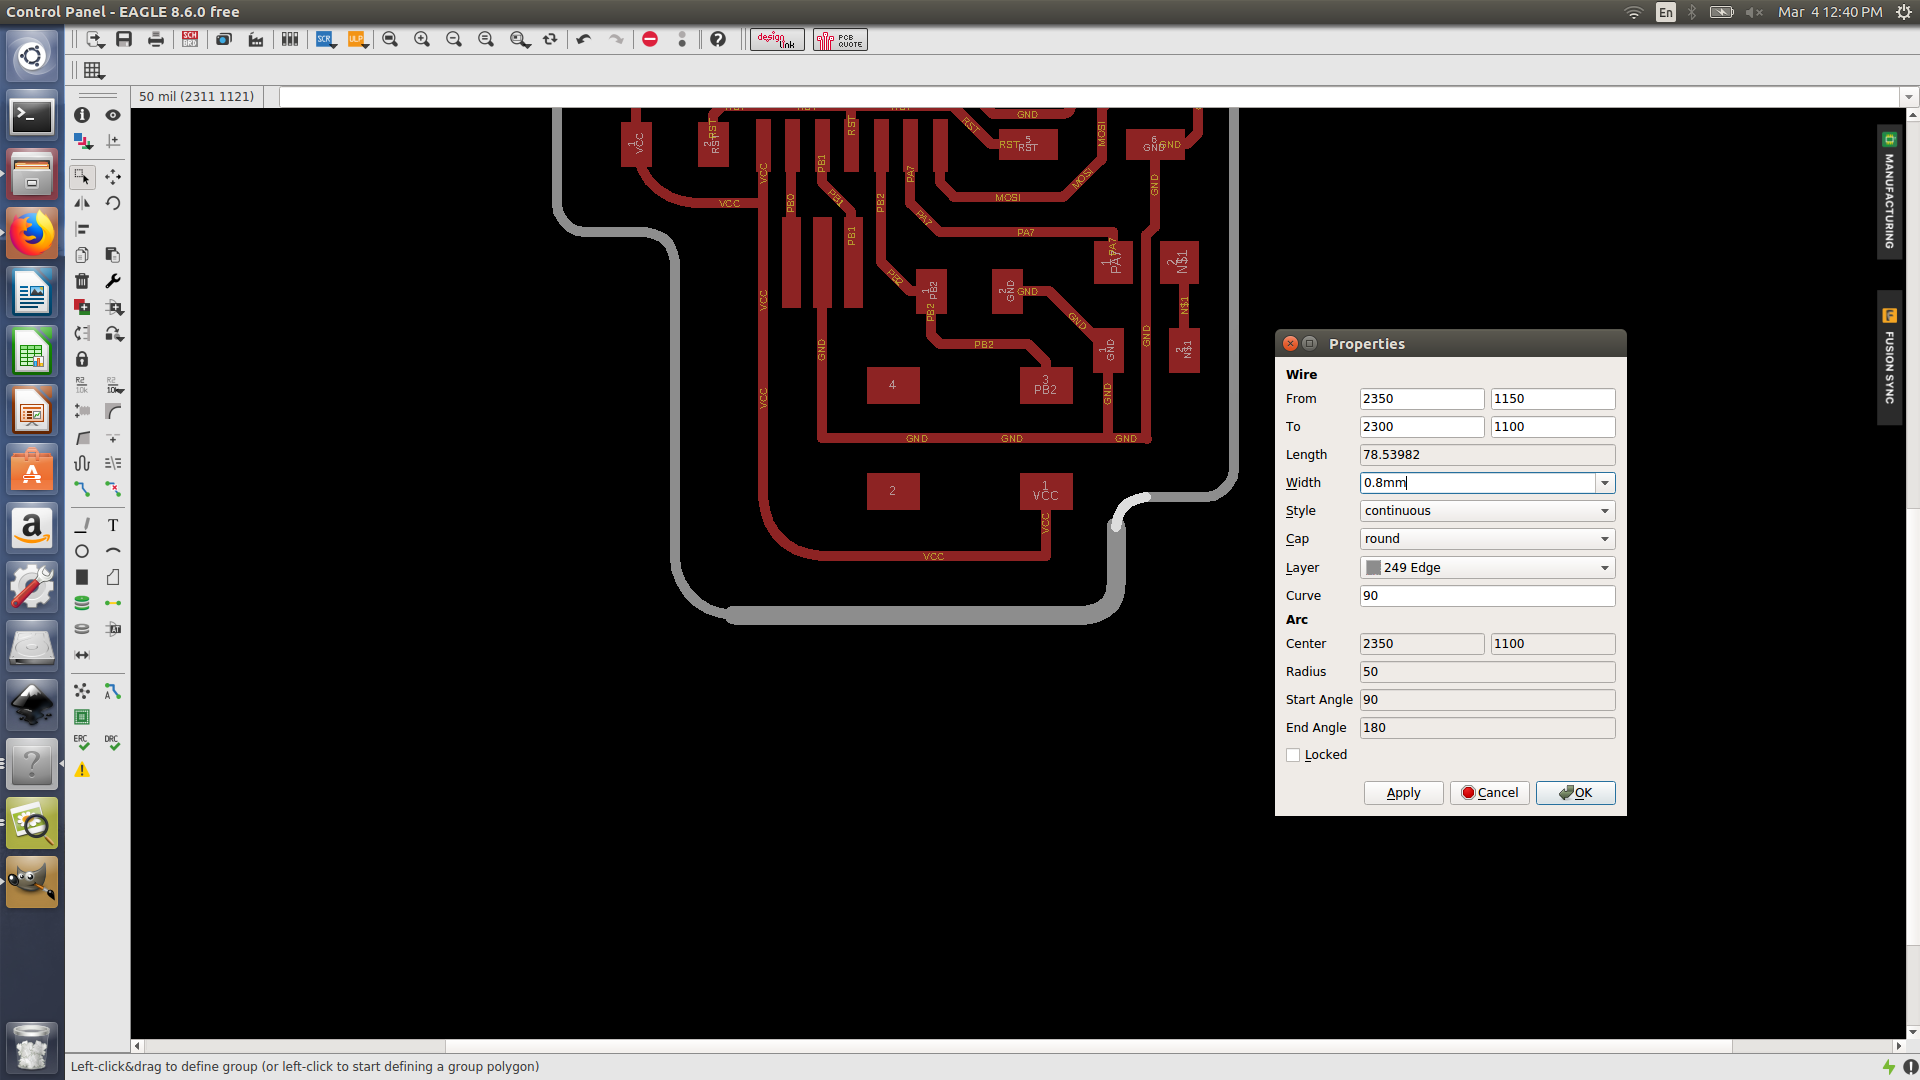This screenshot has height=1080, width=1920.
Task: Open the Style dropdown showing continuous
Action: (x=1487, y=511)
